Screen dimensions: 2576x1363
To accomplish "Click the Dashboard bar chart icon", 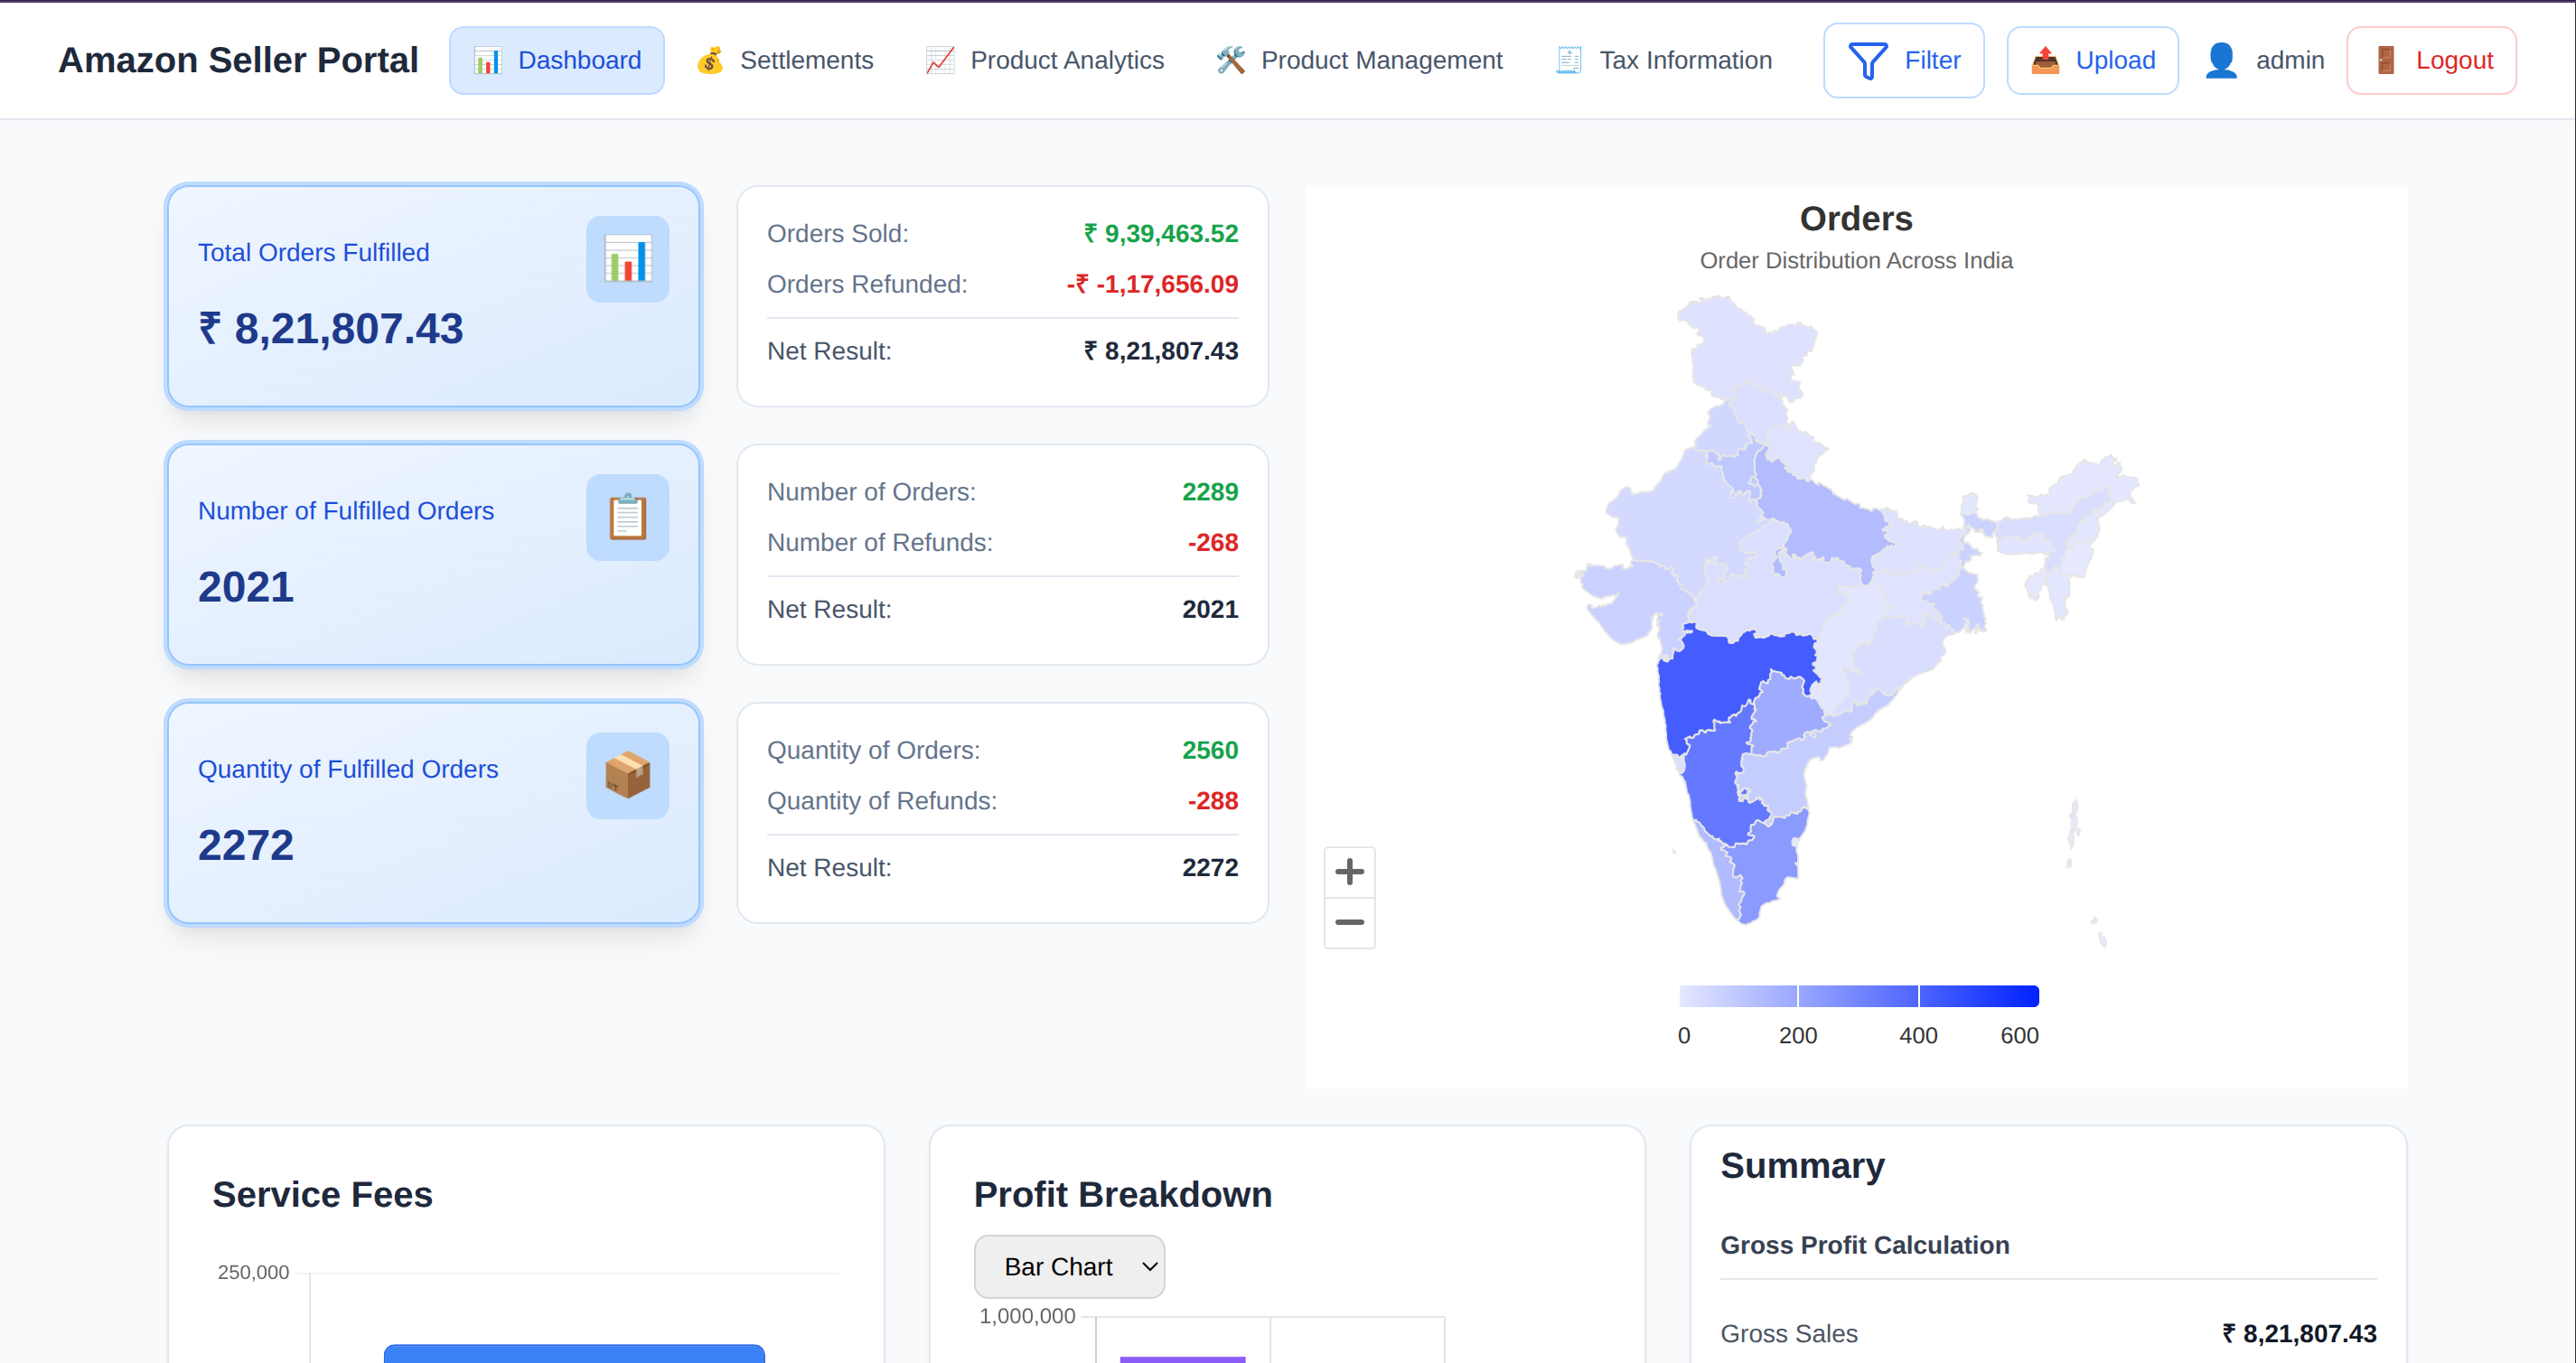I will click(x=487, y=60).
